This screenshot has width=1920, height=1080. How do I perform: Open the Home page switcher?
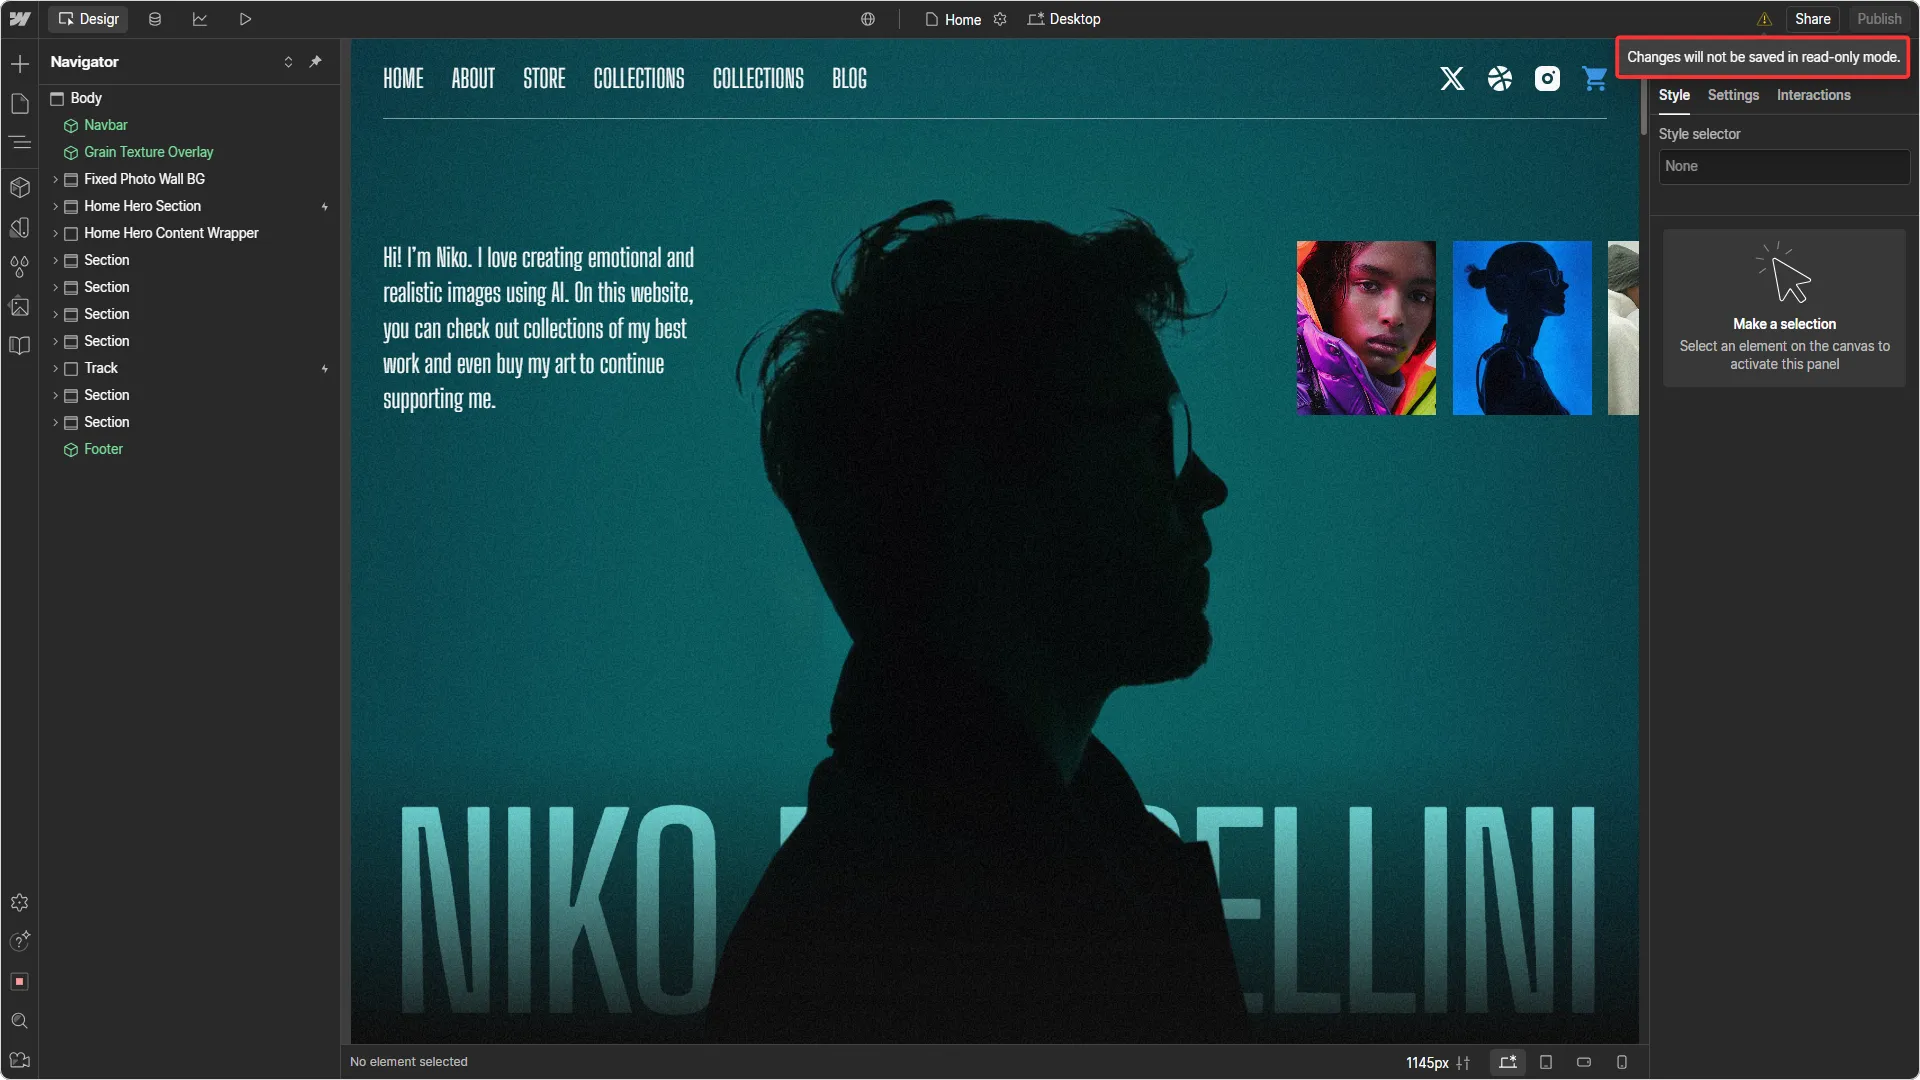coord(953,19)
